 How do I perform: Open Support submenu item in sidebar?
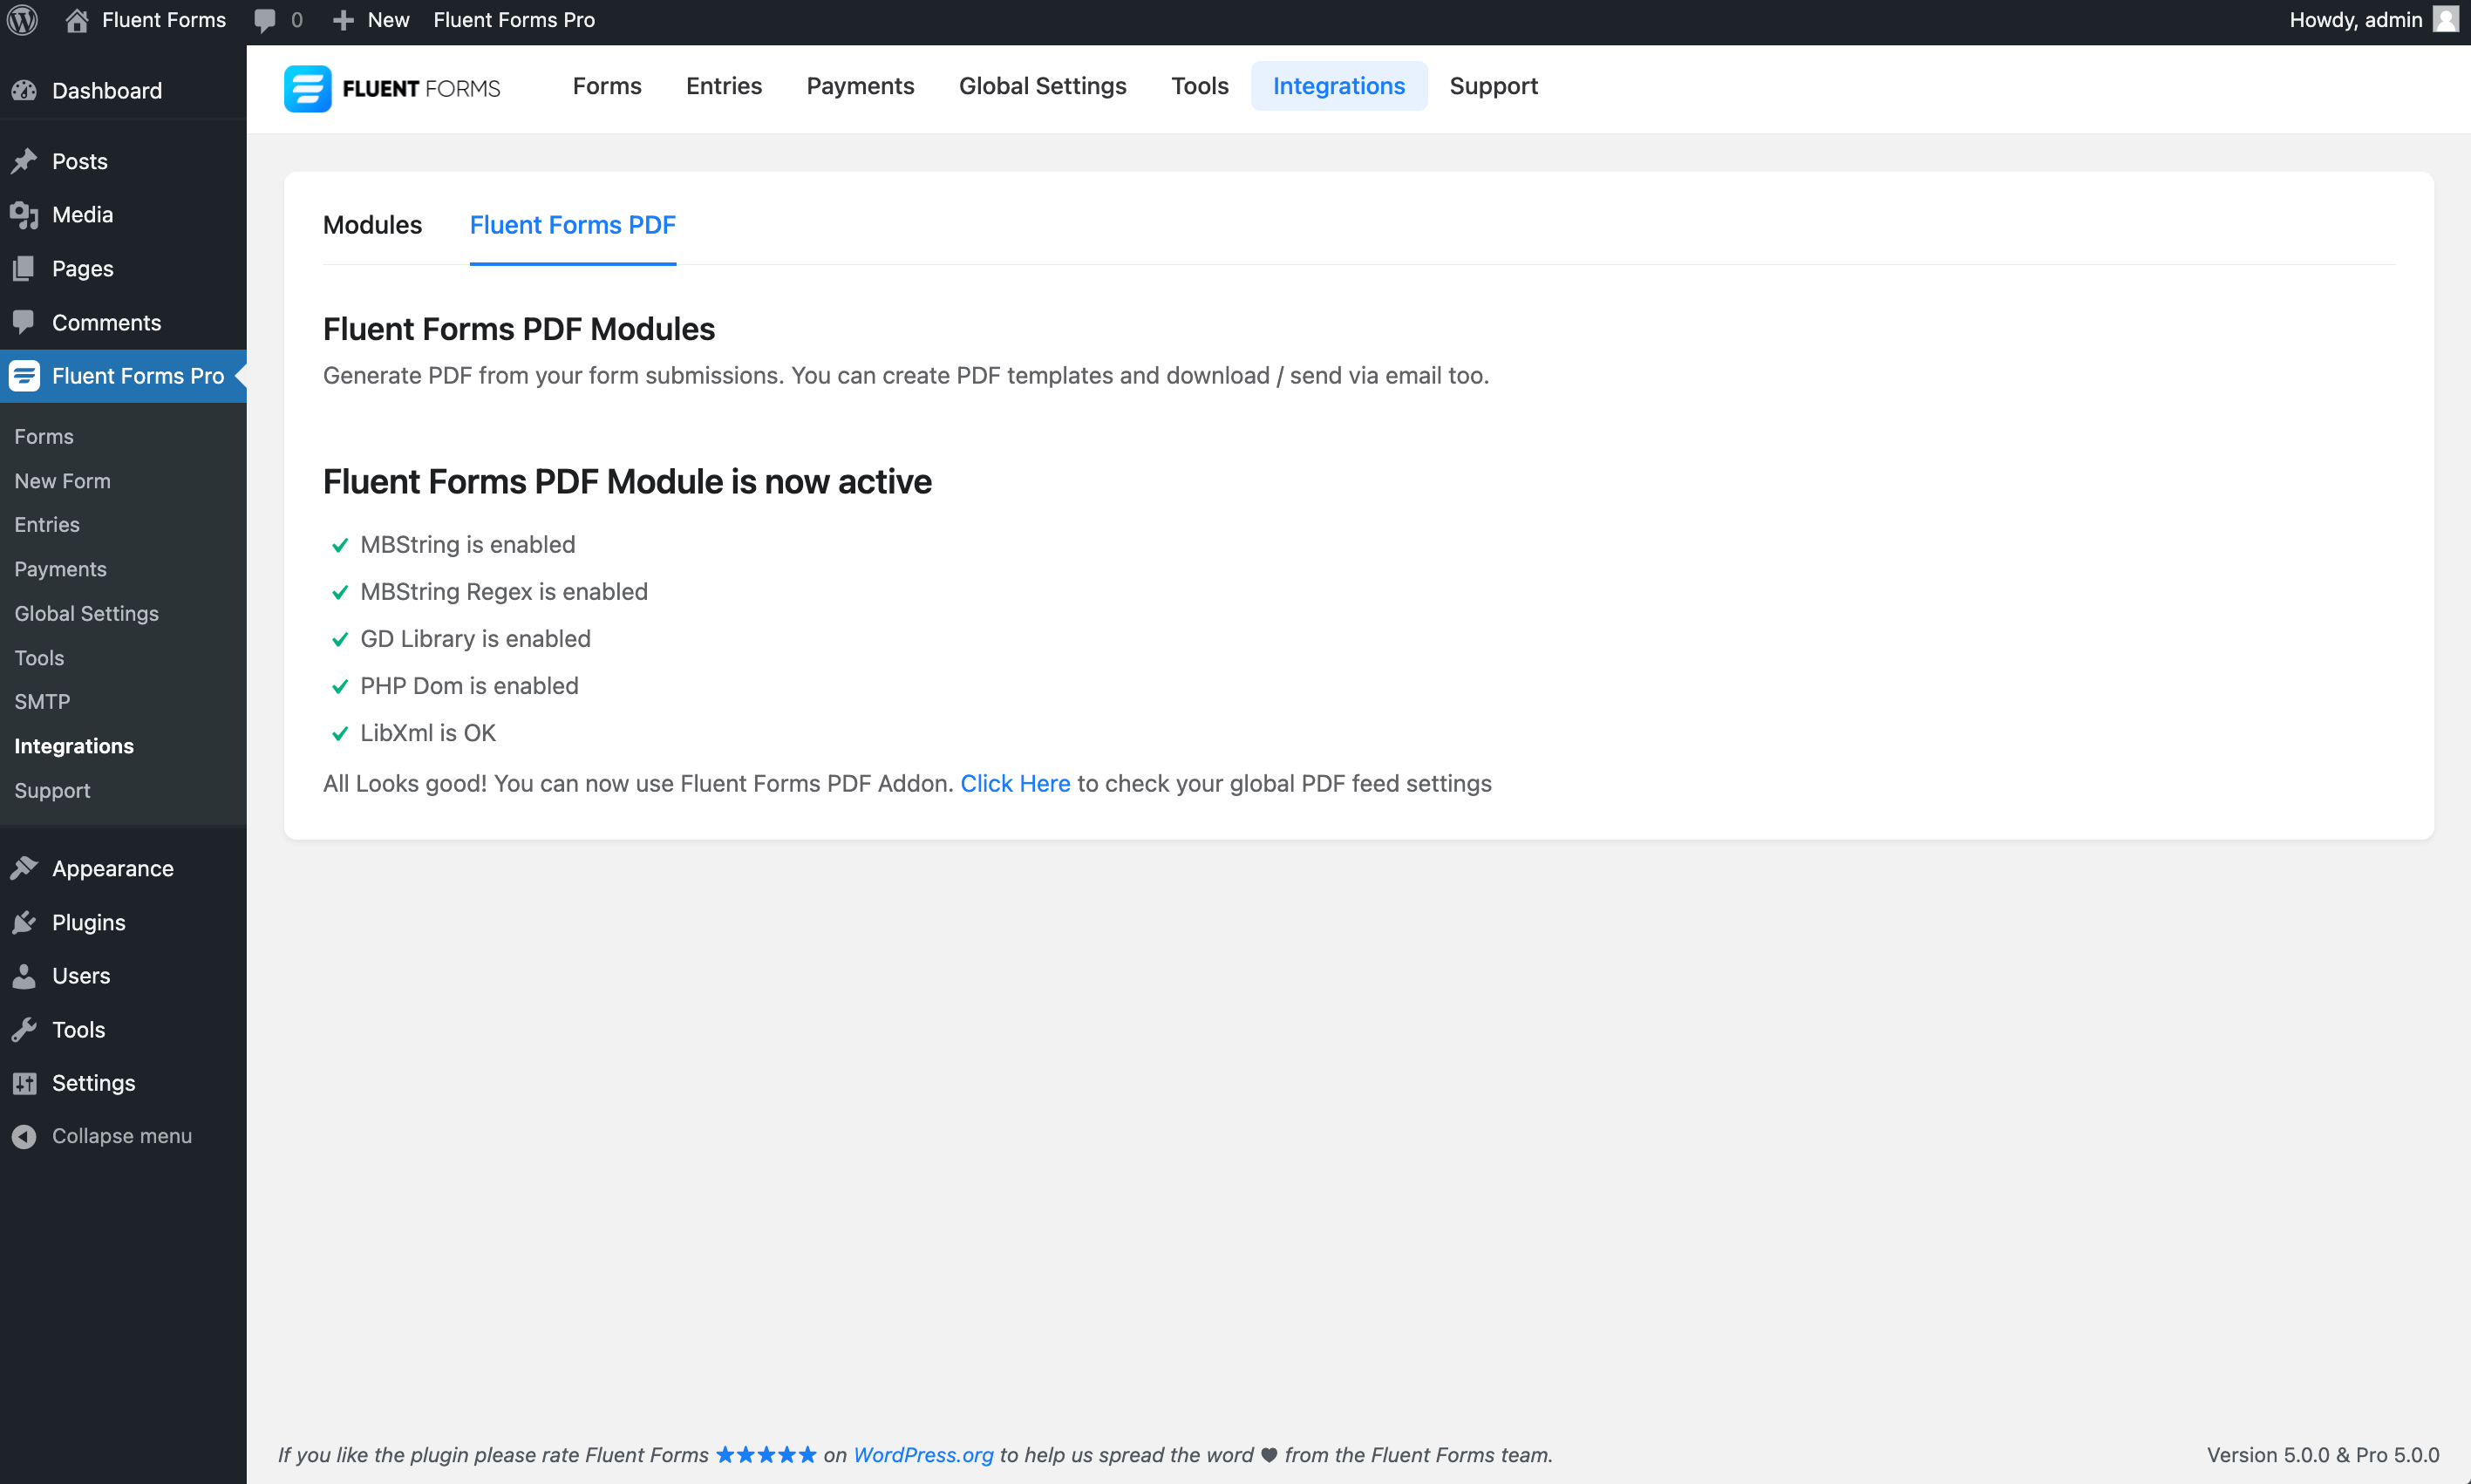tap(52, 791)
